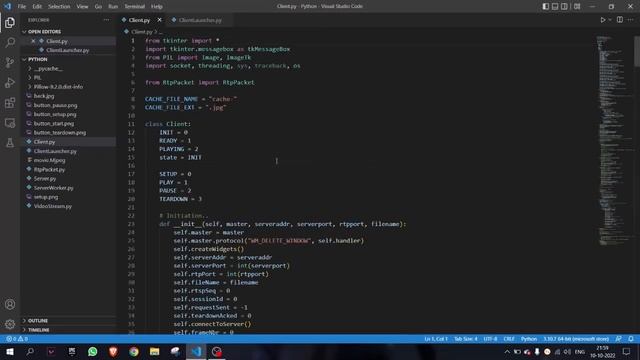
Task: Open the Terminal menu
Action: pos(135,7)
